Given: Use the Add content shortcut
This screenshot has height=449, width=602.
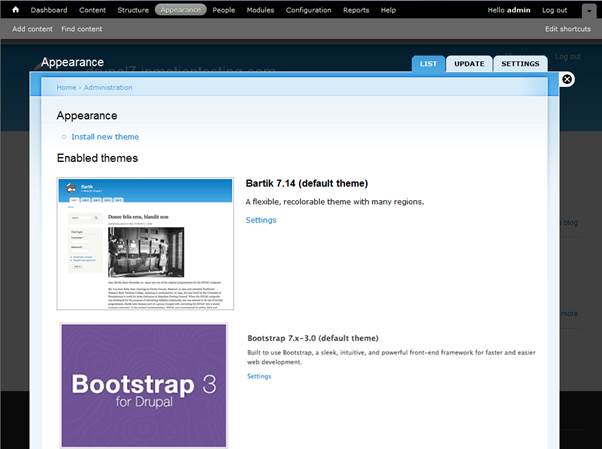Looking at the screenshot, I should 32,29.
